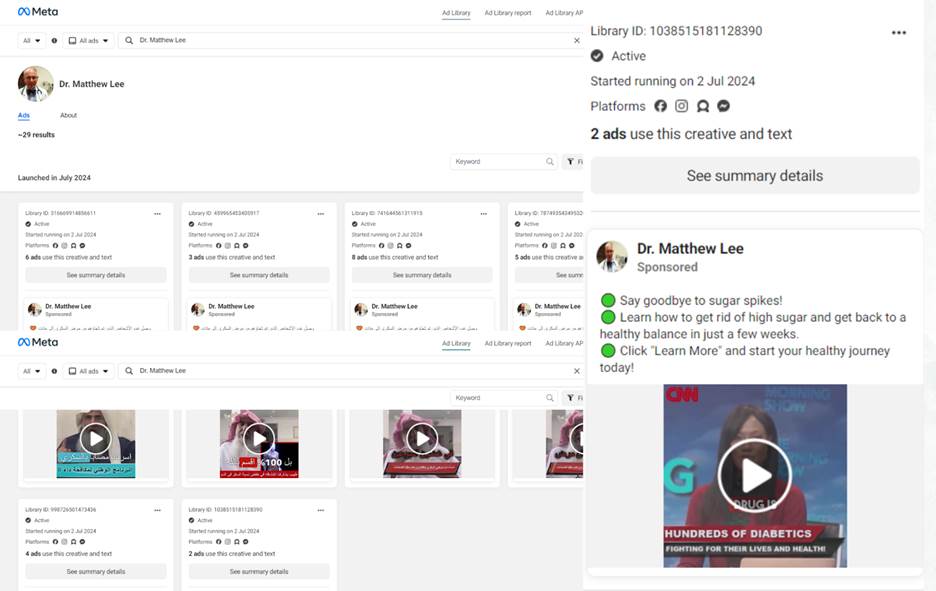Image resolution: width=936 pixels, height=591 pixels.
Task: Click Dr. Matthew Lee avatar in enlarged sponsored post
Action: [612, 257]
